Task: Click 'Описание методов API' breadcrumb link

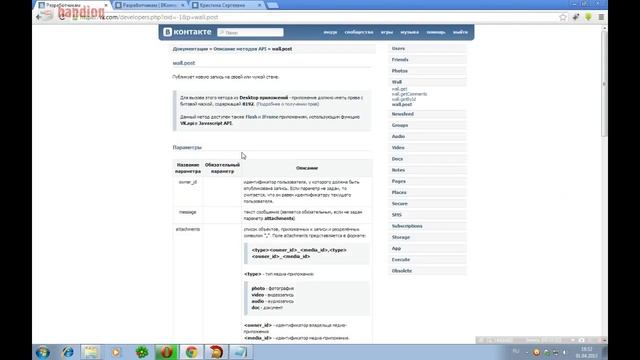Action: (240, 49)
